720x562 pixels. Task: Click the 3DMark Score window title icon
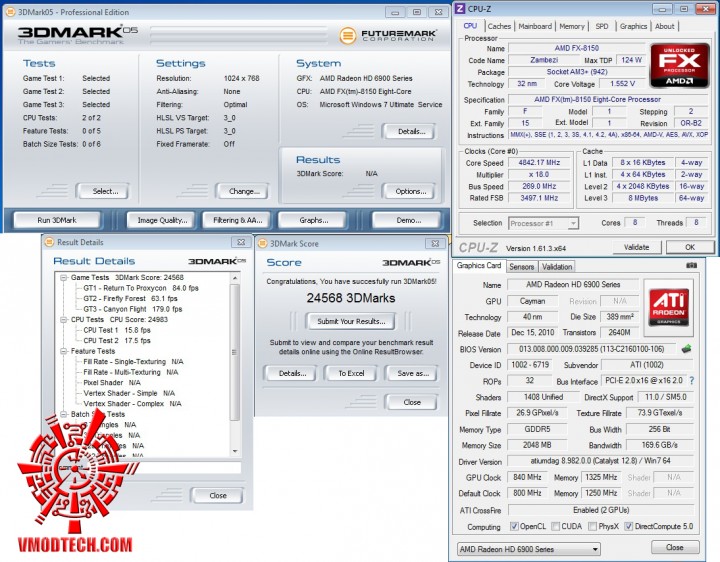click(x=262, y=243)
